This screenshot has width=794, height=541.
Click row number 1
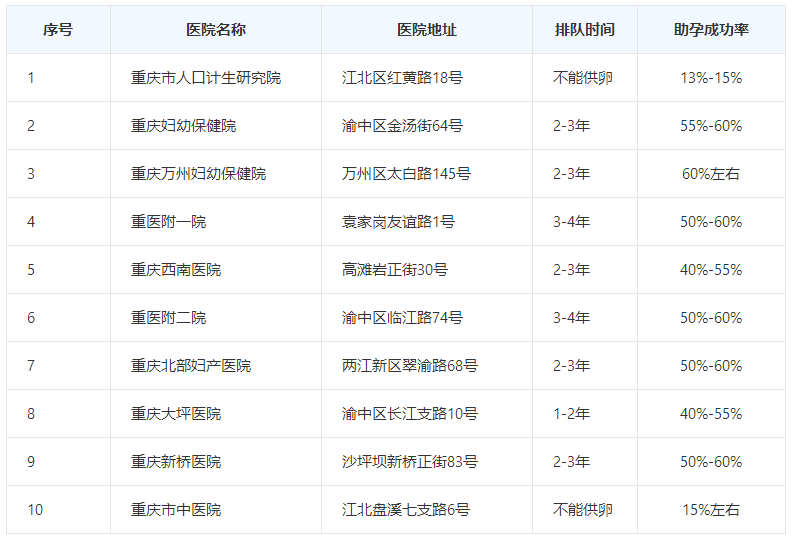click(31, 78)
